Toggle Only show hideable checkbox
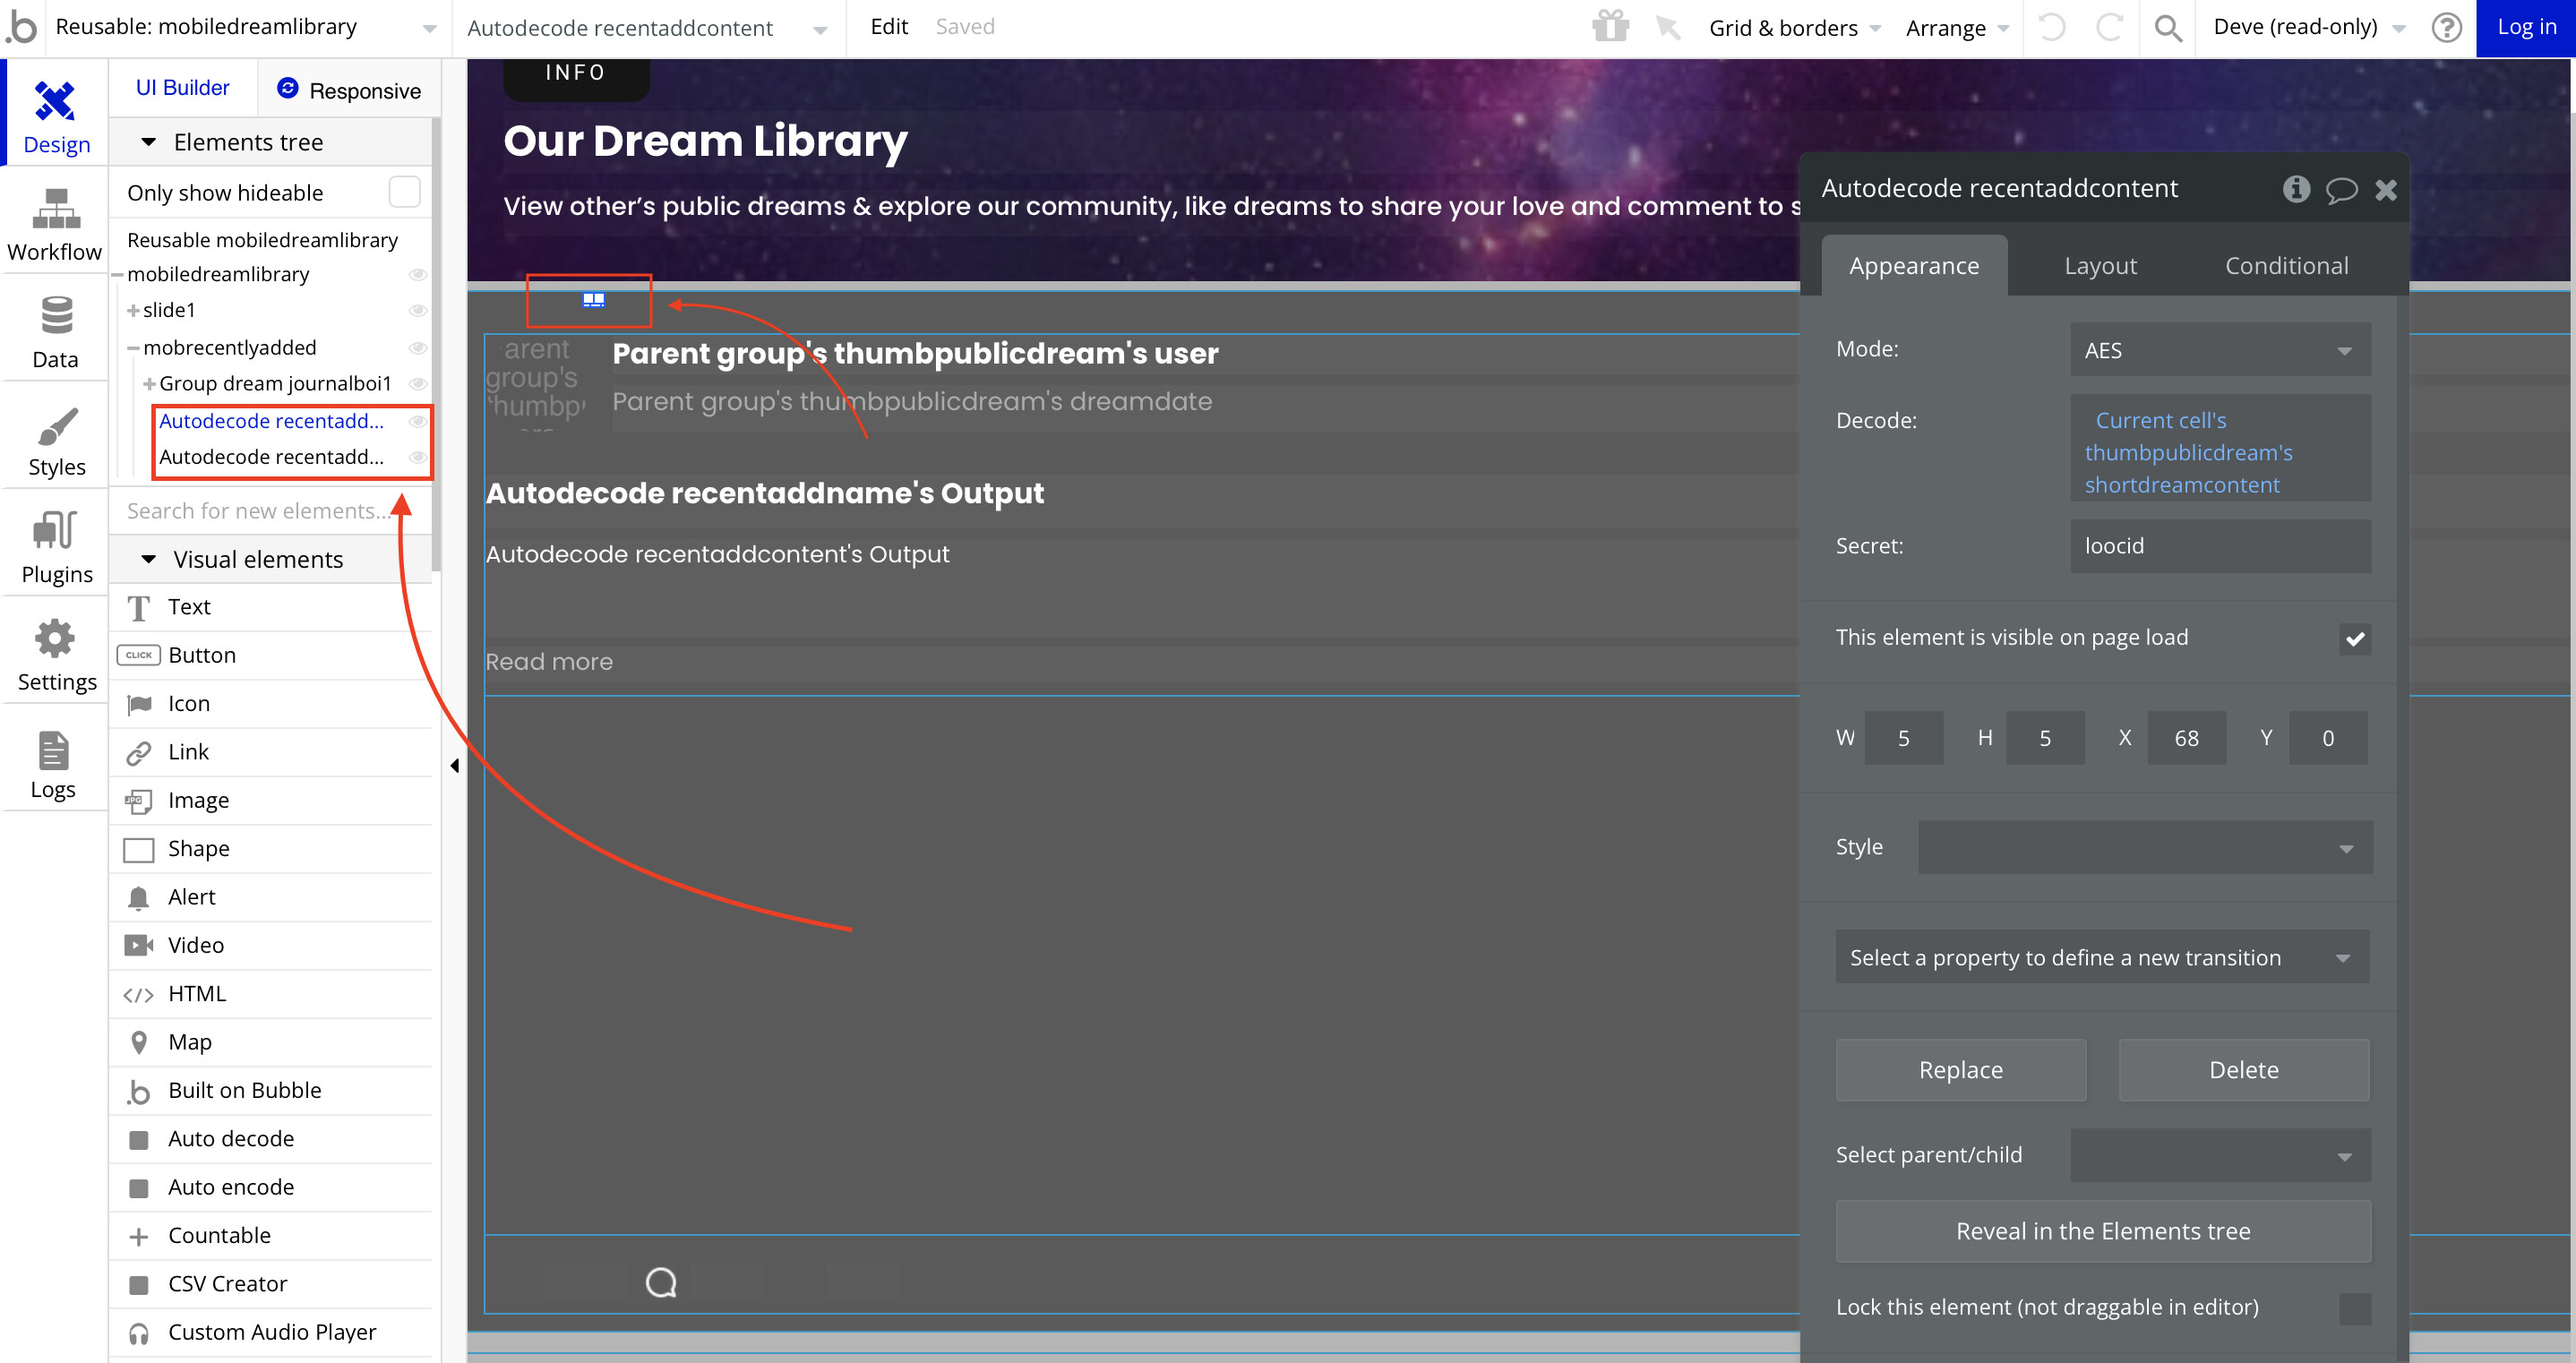The height and width of the screenshot is (1363, 2576). pyautogui.click(x=404, y=192)
